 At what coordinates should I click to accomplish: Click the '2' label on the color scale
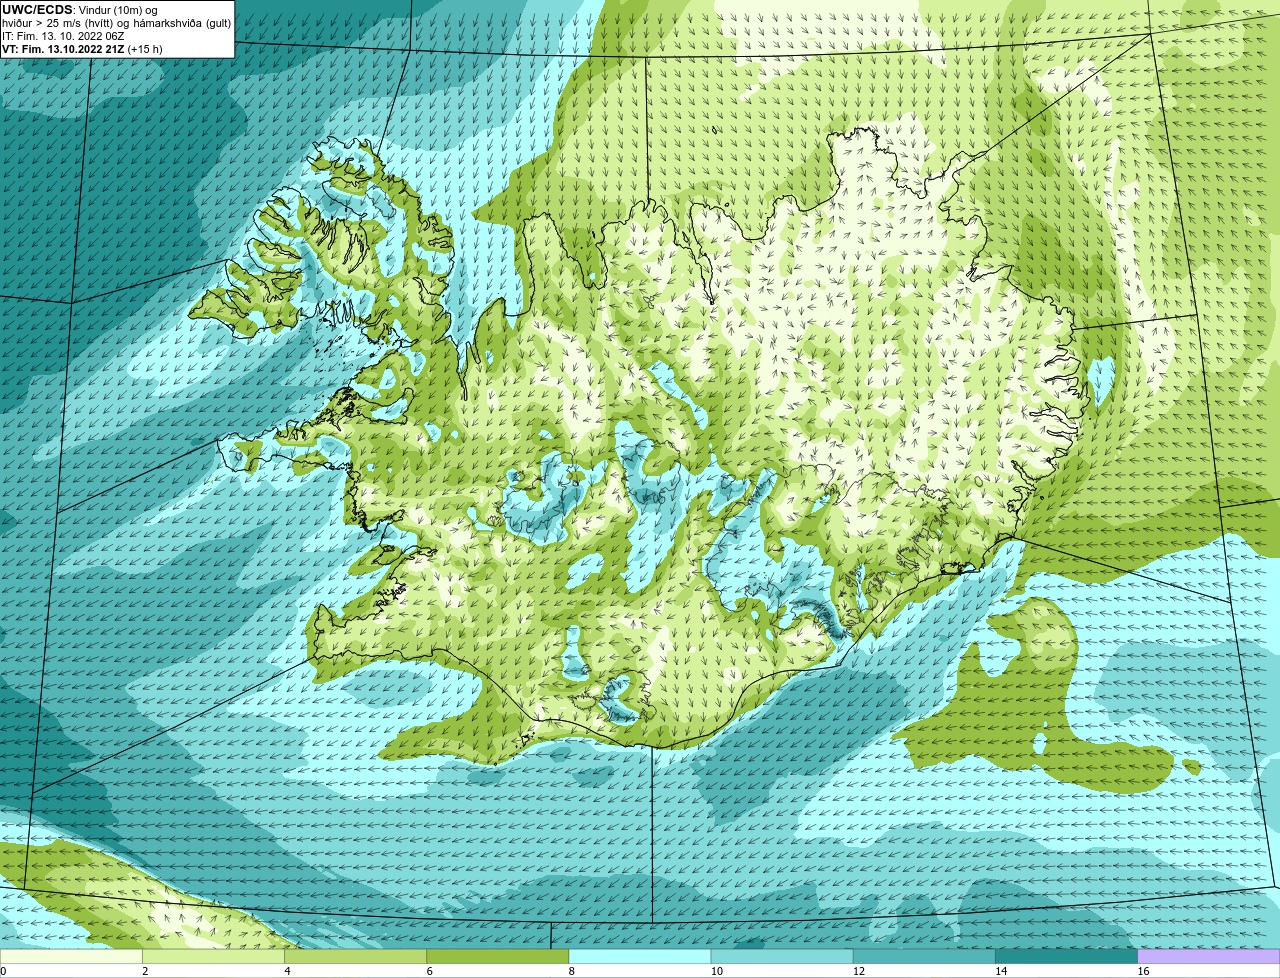point(145,971)
